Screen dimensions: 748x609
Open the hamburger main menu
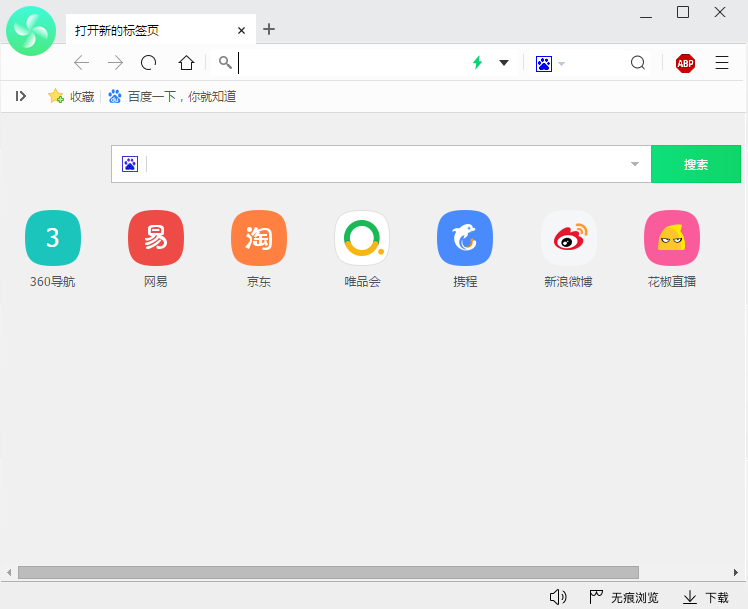click(x=722, y=62)
